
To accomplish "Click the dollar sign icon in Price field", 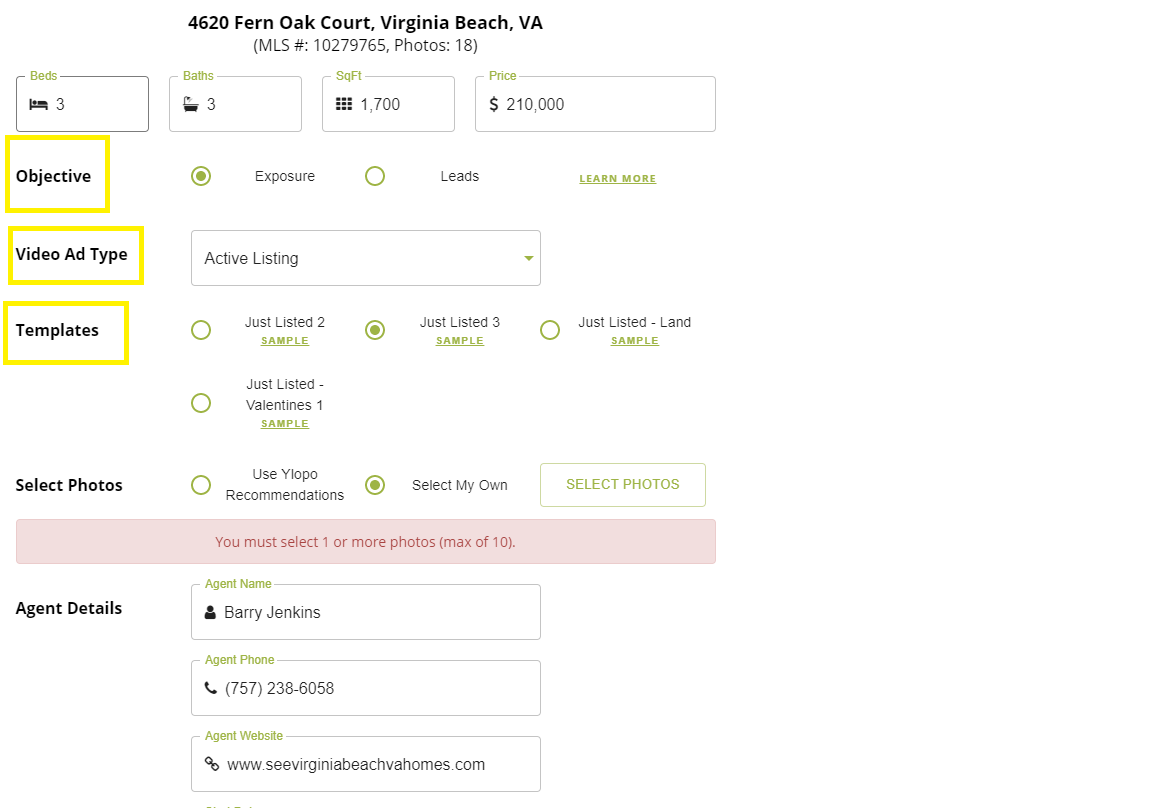I will [494, 104].
